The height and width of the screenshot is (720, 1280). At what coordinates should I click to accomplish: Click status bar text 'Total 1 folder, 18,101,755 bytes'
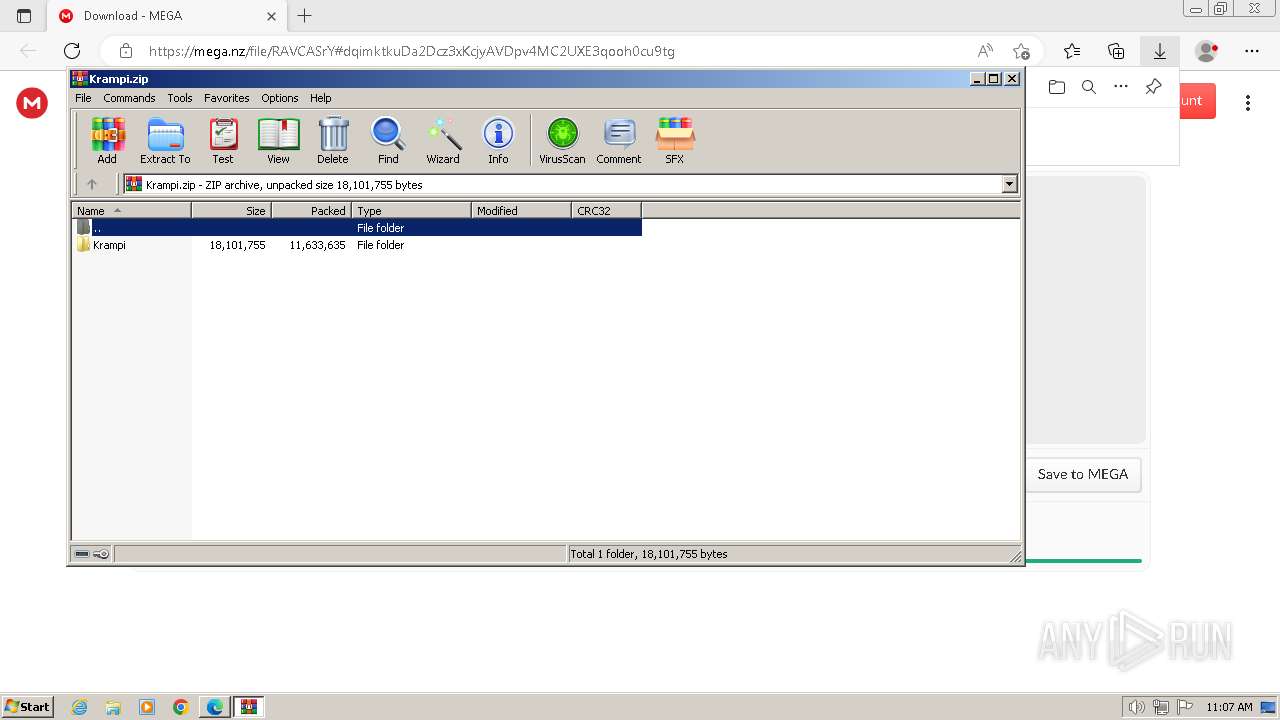point(649,554)
